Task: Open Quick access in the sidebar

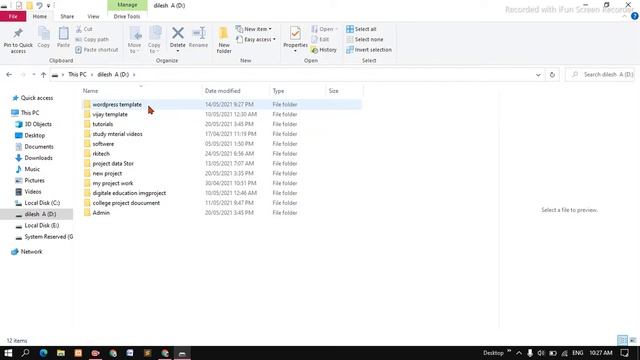Action: 36,98
